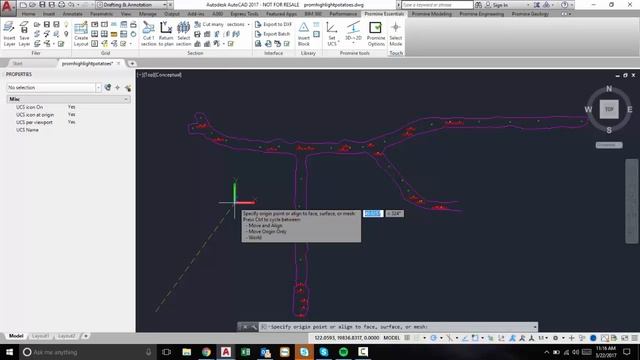
Task: Switch to the Home ribbon tab
Action: pyautogui.click(x=28, y=14)
